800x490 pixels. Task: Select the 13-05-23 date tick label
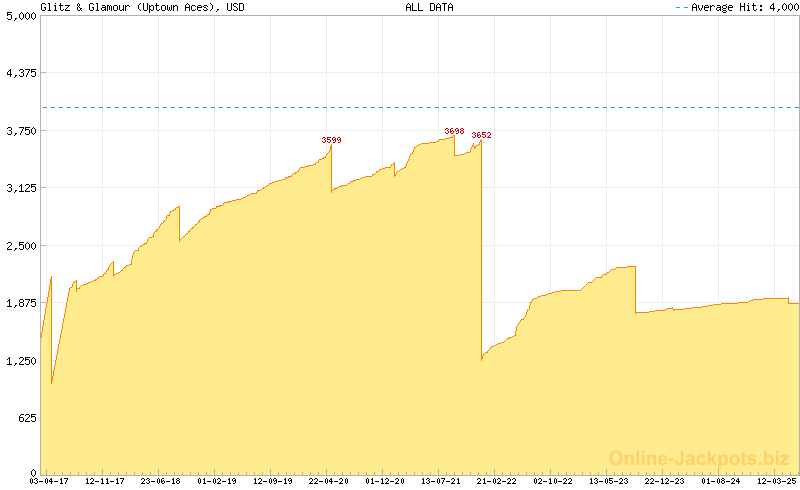point(609,481)
